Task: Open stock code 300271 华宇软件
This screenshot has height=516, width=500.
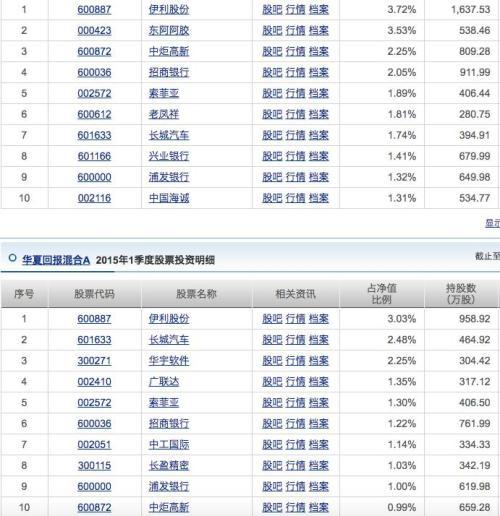Action: click(94, 361)
